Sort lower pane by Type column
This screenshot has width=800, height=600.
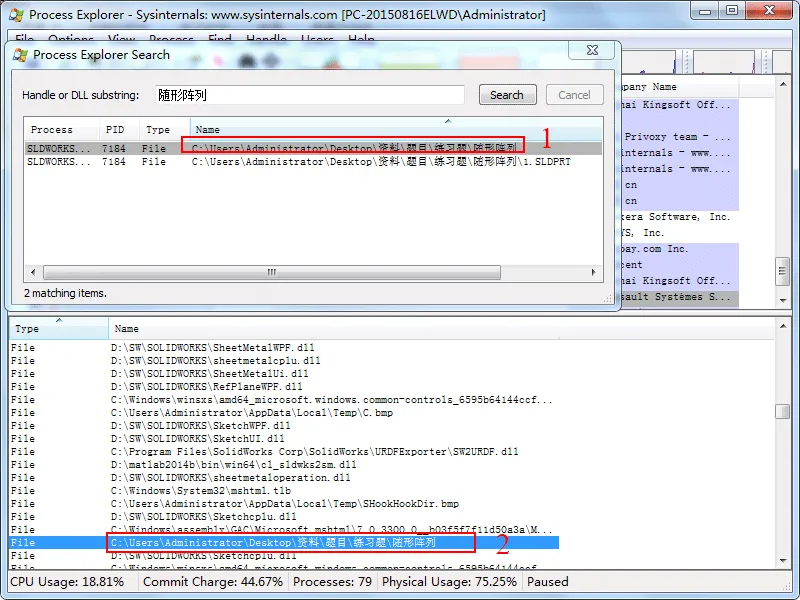59,329
